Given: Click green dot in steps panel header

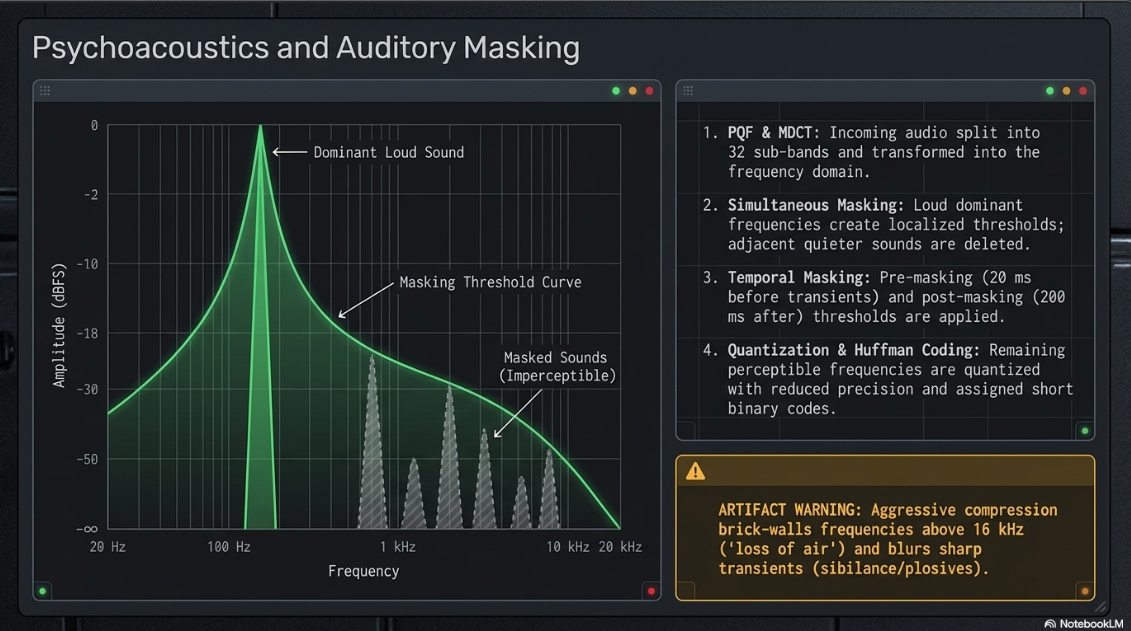Looking at the screenshot, I should point(1049,91).
